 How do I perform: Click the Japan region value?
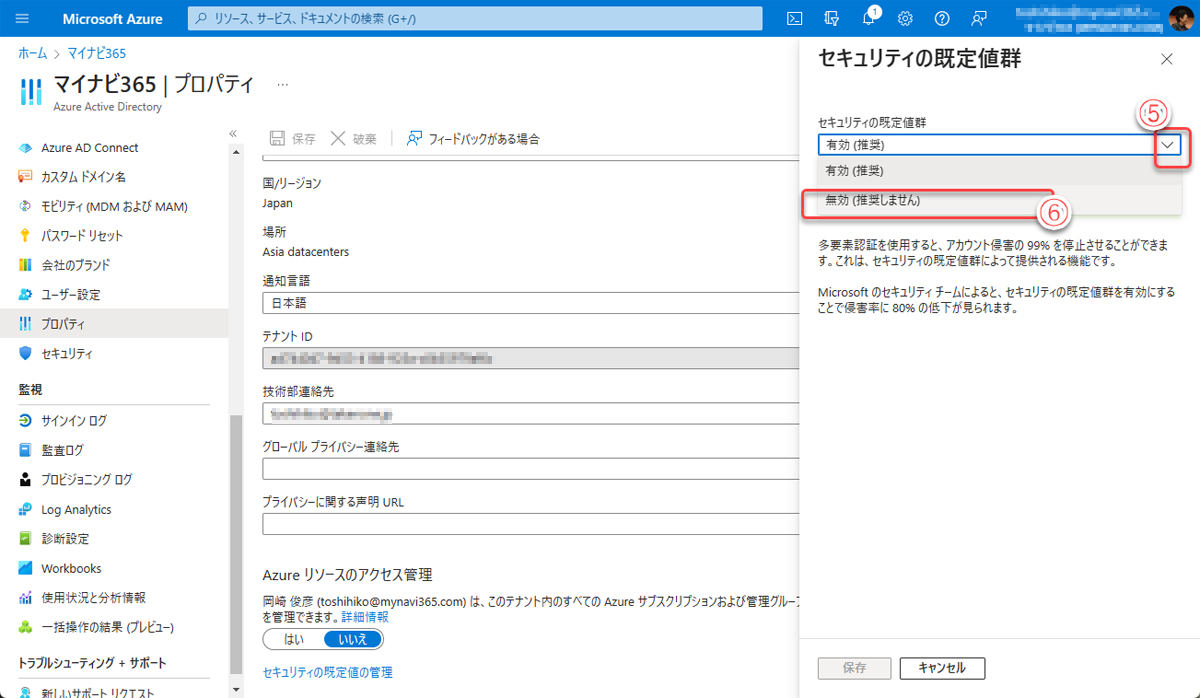click(x=277, y=203)
